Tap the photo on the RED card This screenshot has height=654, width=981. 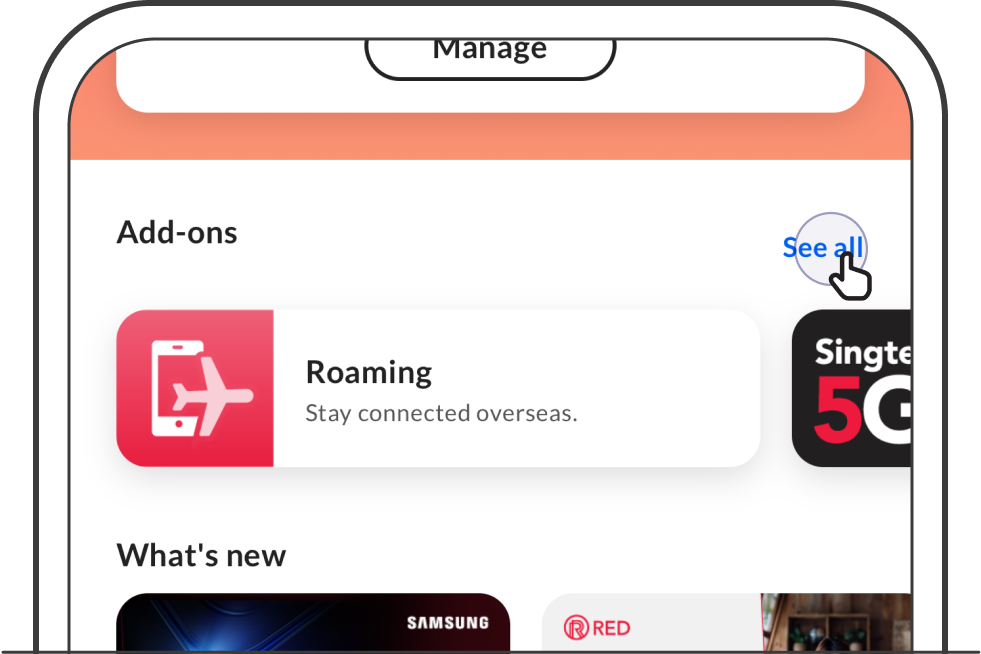(x=836, y=624)
